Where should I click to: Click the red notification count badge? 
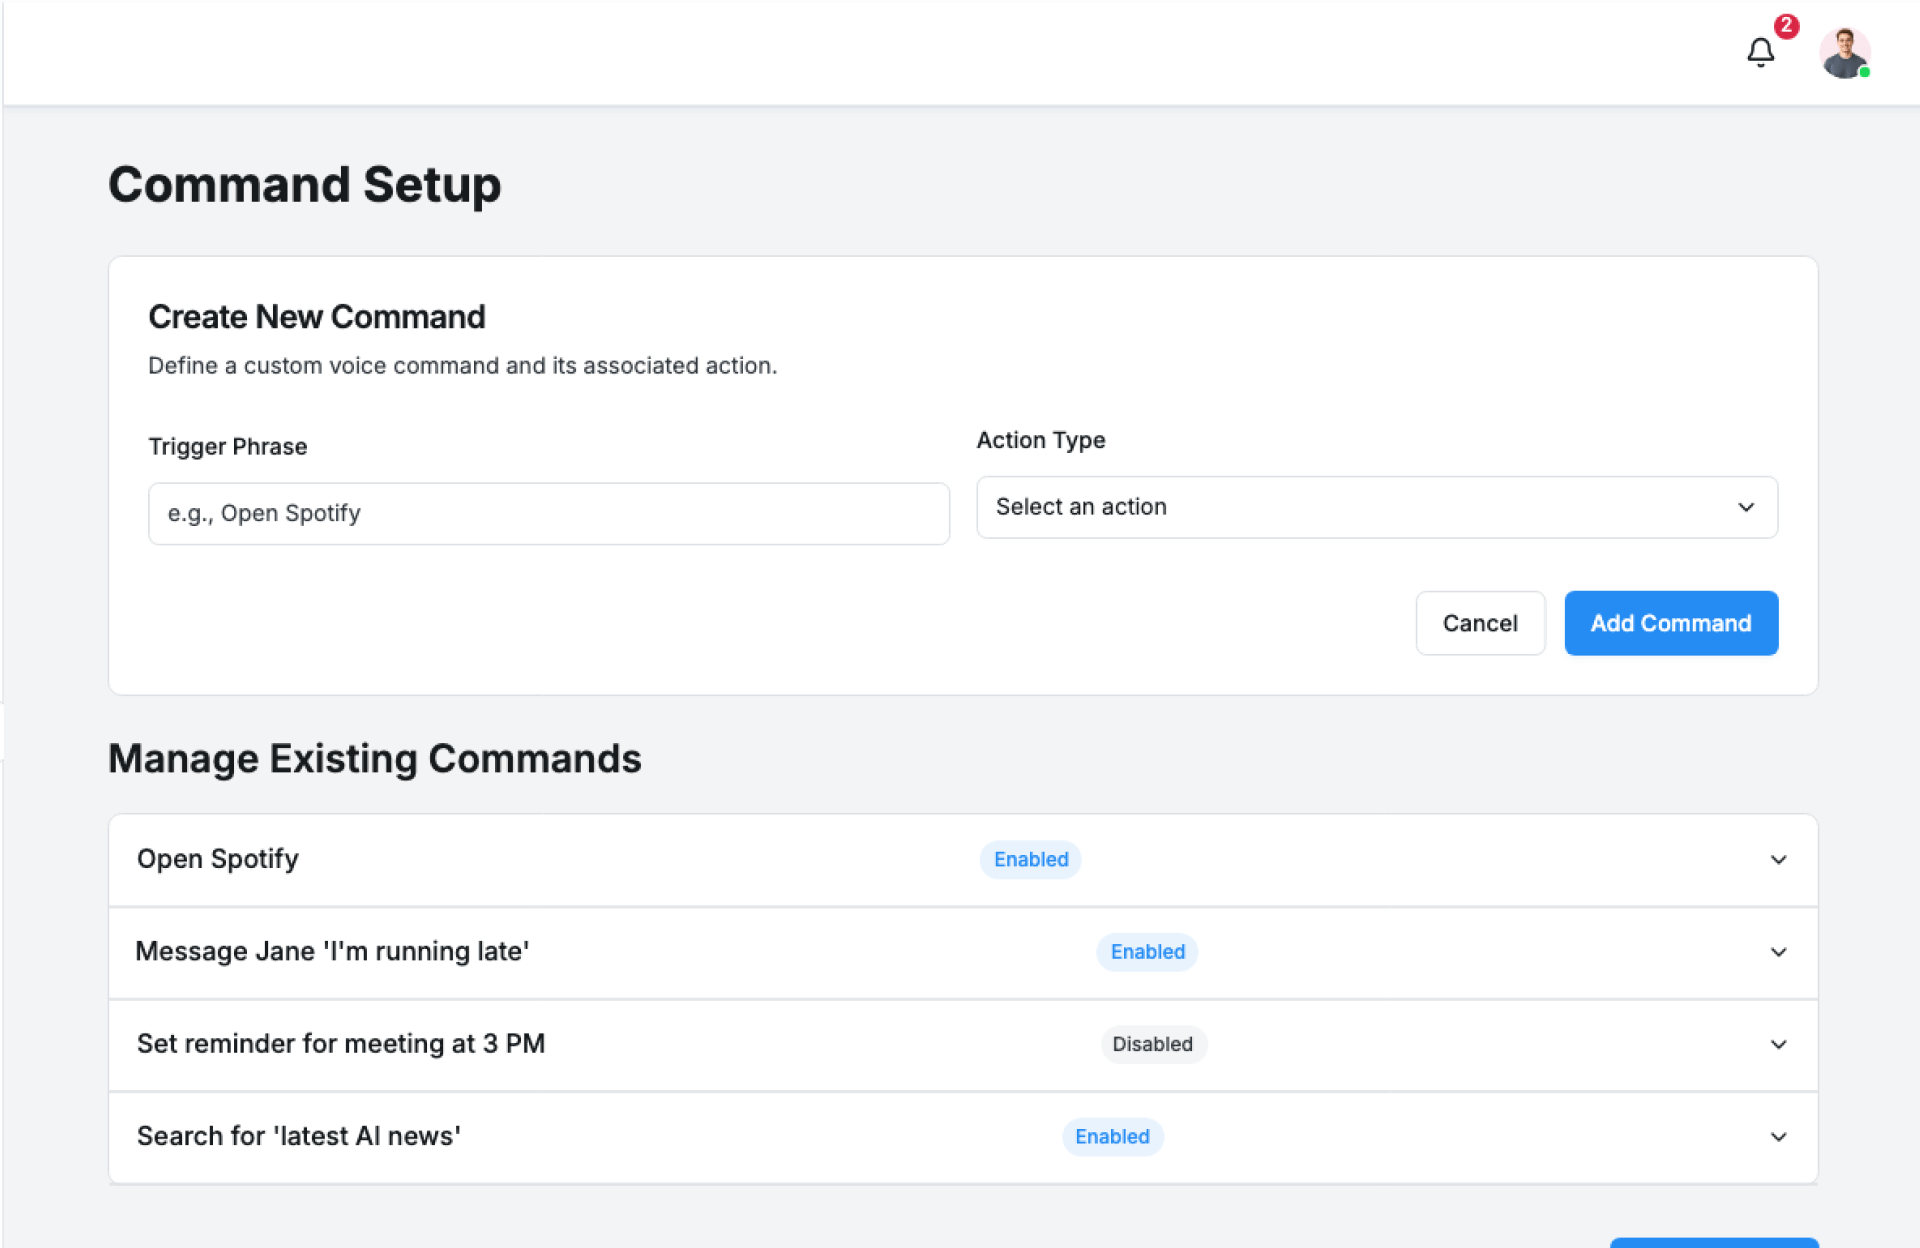point(1786,26)
